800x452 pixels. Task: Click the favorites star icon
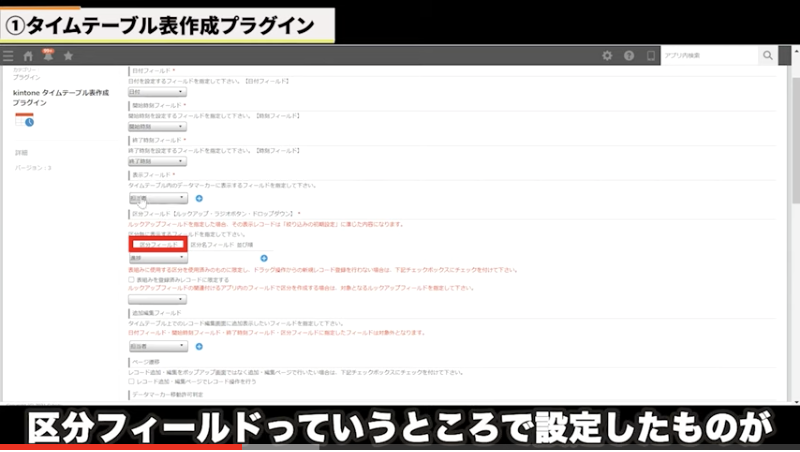coord(68,56)
